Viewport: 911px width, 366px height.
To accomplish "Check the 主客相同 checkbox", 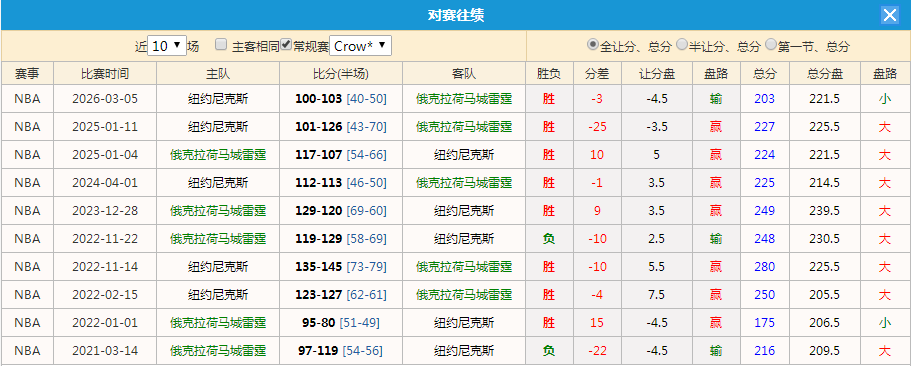I will 221,45.
